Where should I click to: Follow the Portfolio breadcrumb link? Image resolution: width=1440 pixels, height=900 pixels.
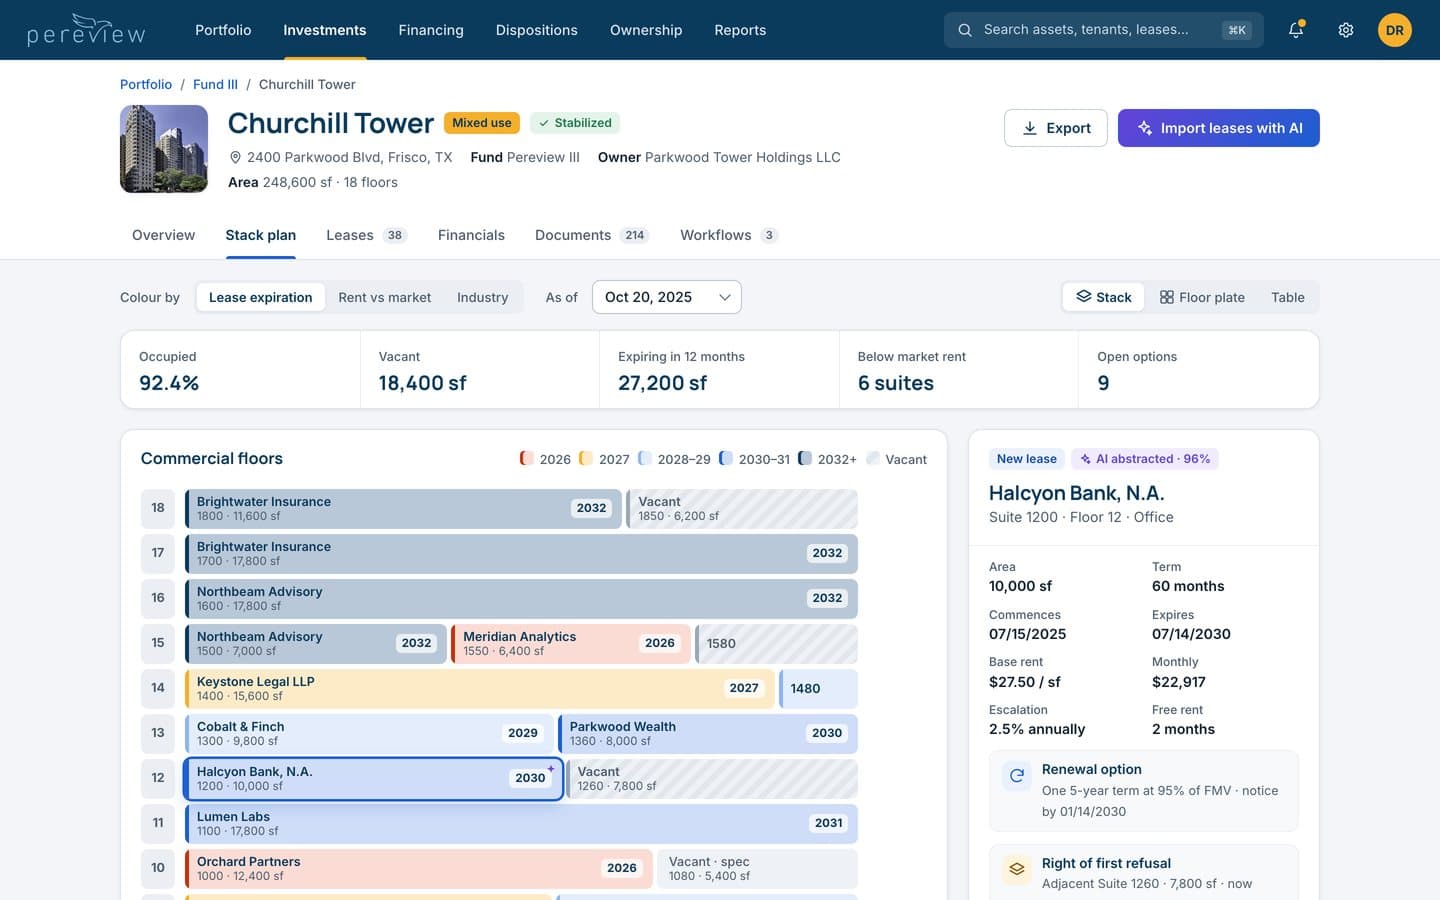tap(146, 84)
